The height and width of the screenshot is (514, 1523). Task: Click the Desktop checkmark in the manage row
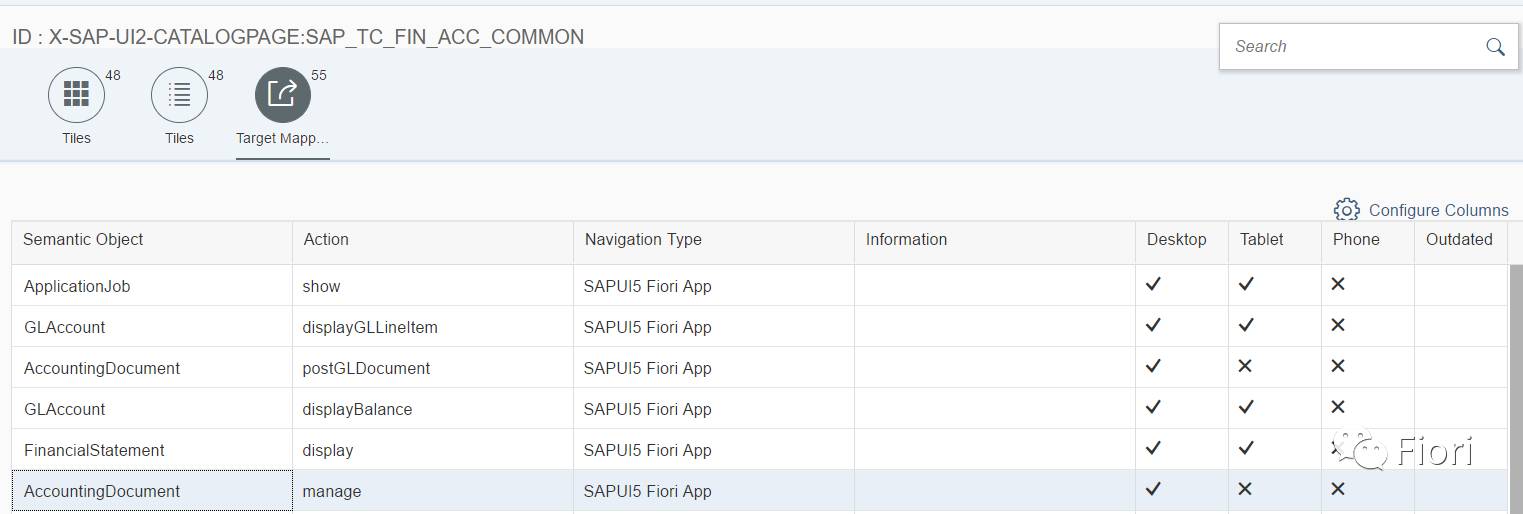(x=1153, y=490)
